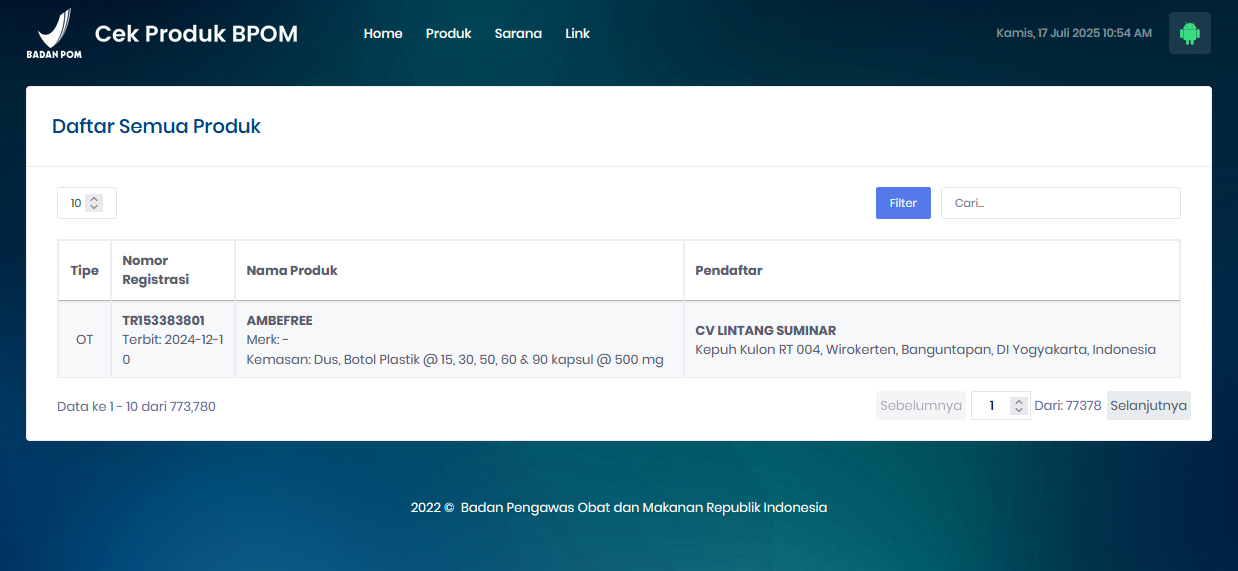
Task: Click the rows-per-page value 10
Action: pos(75,203)
